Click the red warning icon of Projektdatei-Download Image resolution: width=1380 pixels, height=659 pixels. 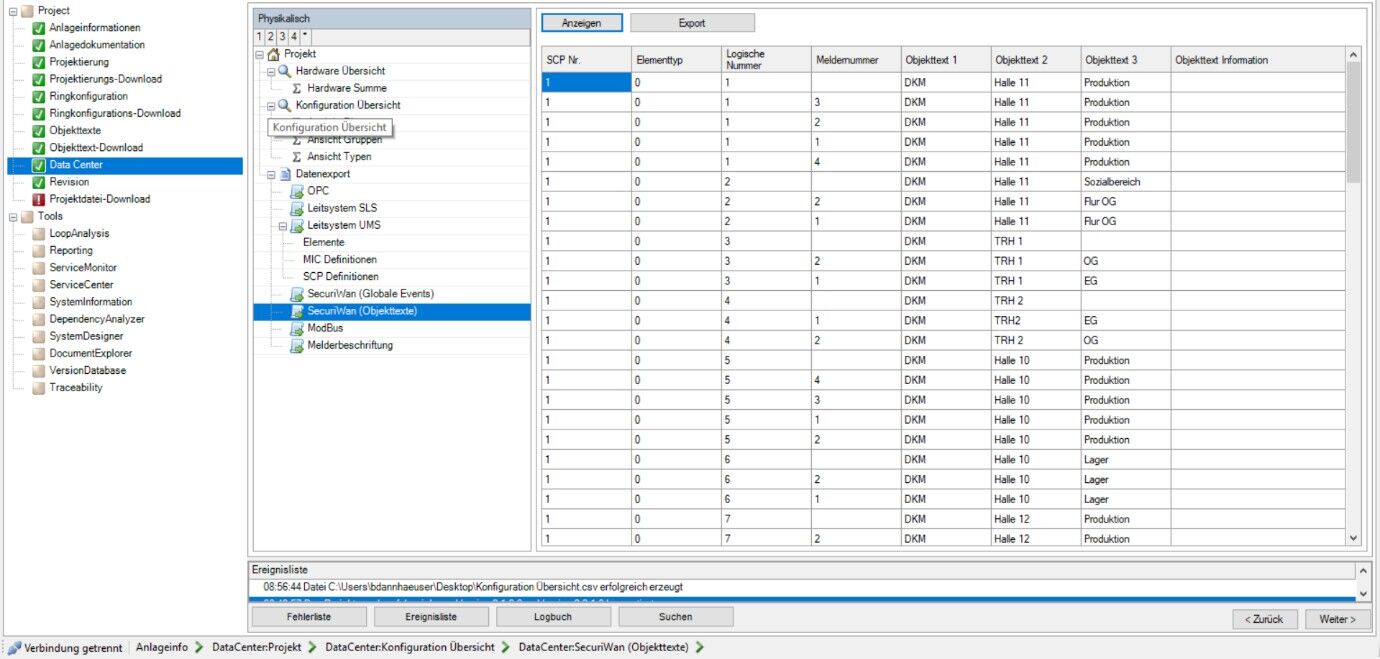(x=38, y=199)
